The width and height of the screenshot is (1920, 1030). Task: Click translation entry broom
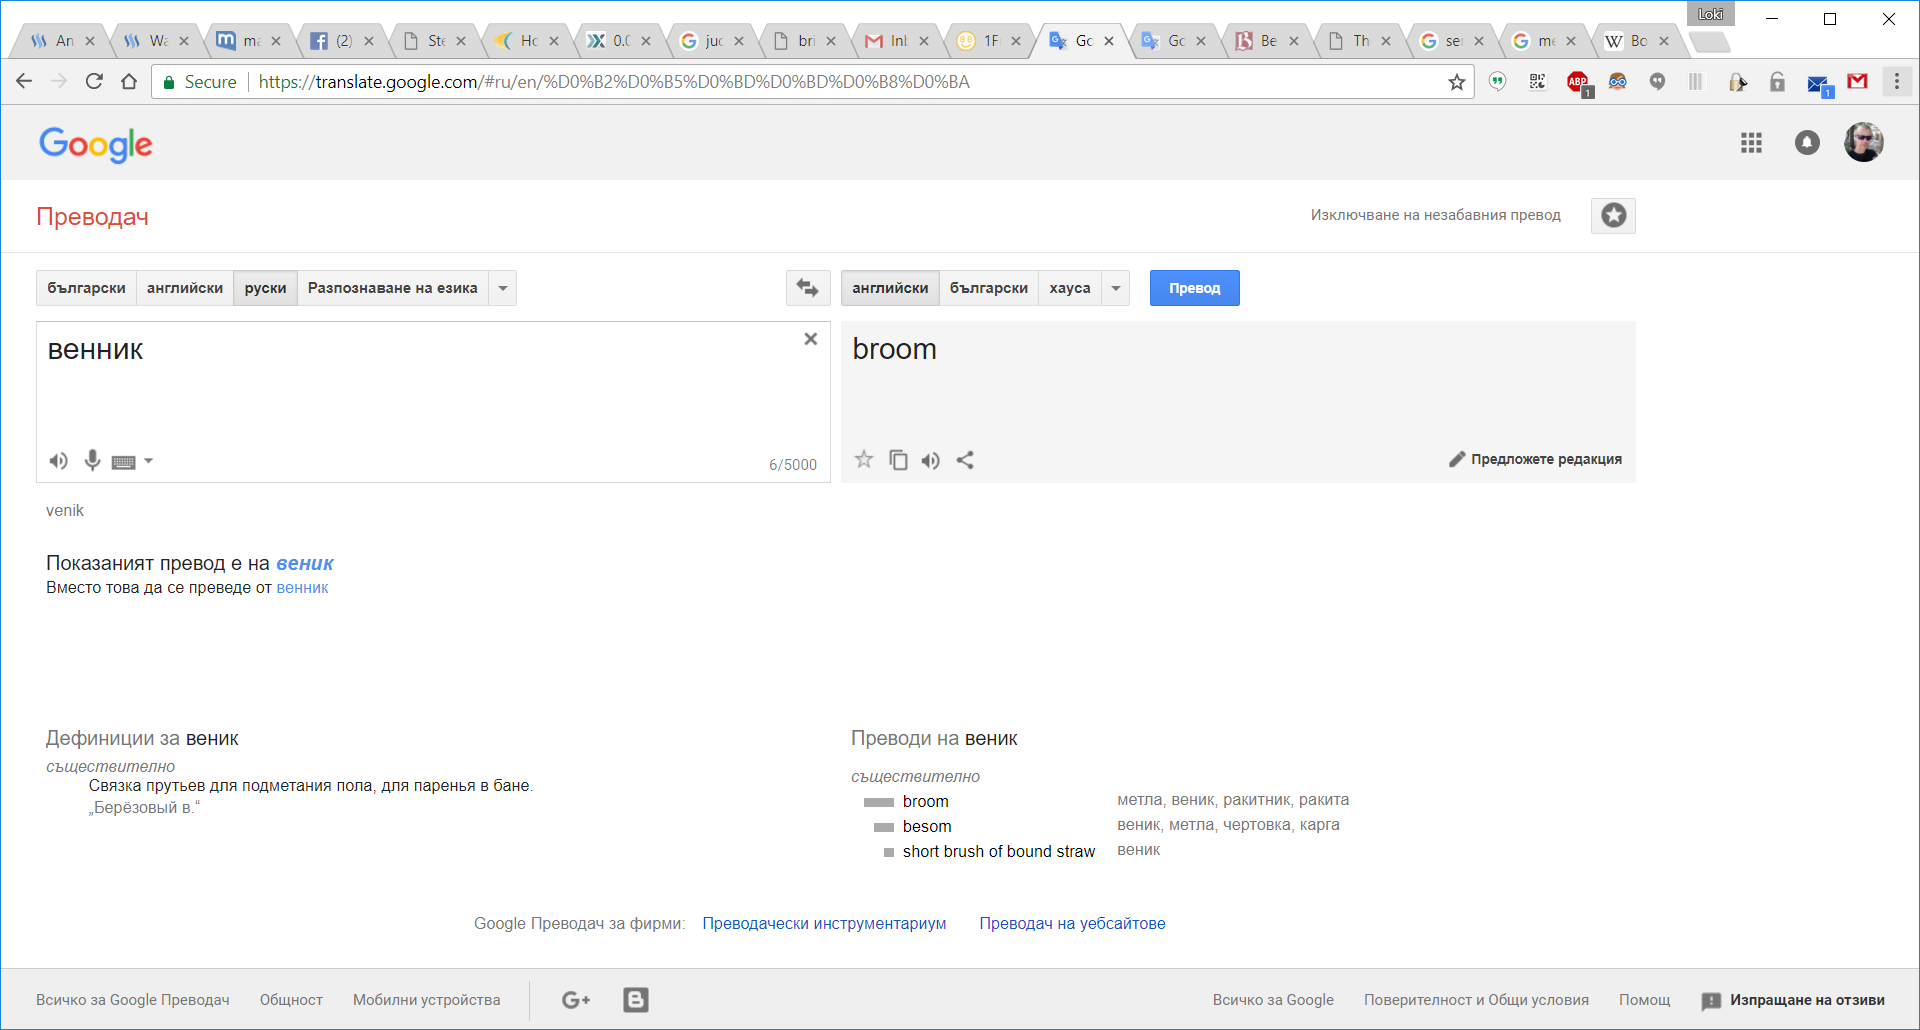pyautogui.click(x=926, y=802)
